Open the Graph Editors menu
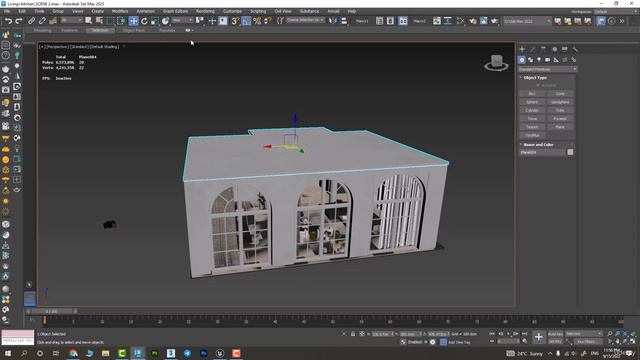Viewport: 640px width, 360px height. coord(176,11)
